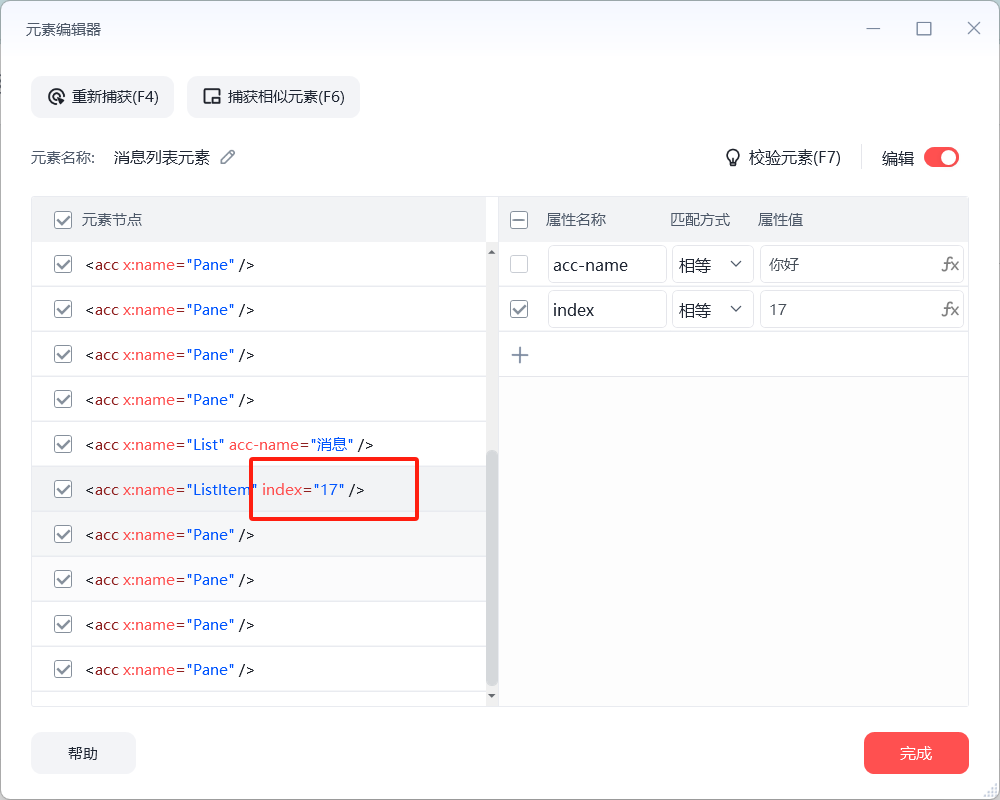1000x800 pixels.
Task: Uncheck the ListItem index 17 node checkbox
Action: [x=63, y=489]
